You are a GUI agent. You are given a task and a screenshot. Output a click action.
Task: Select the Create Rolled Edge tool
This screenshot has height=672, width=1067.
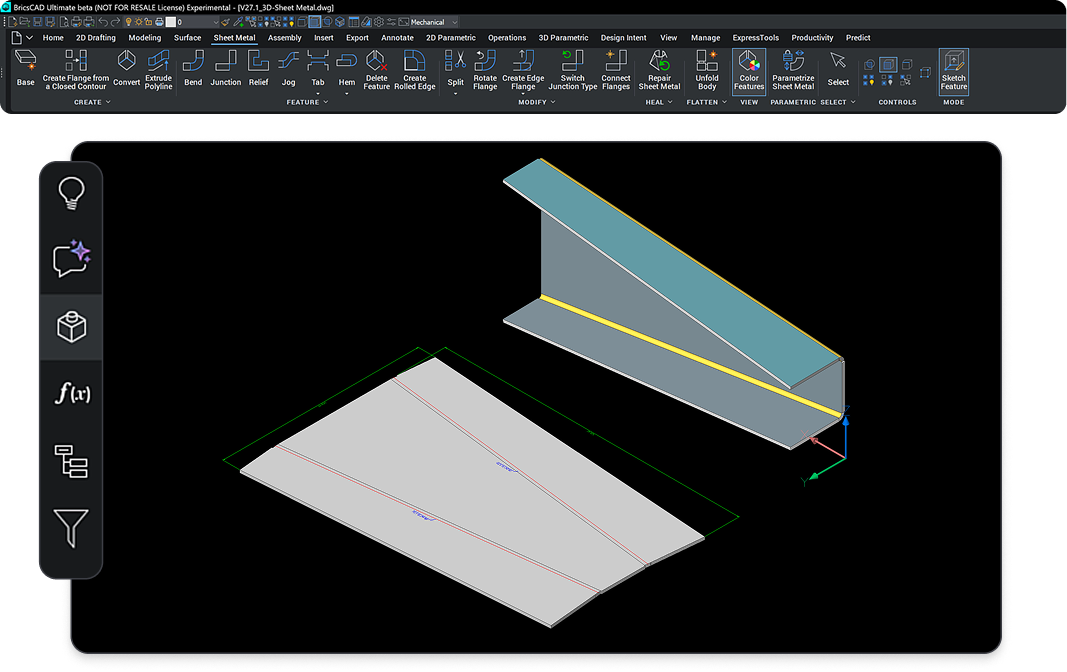pos(414,69)
